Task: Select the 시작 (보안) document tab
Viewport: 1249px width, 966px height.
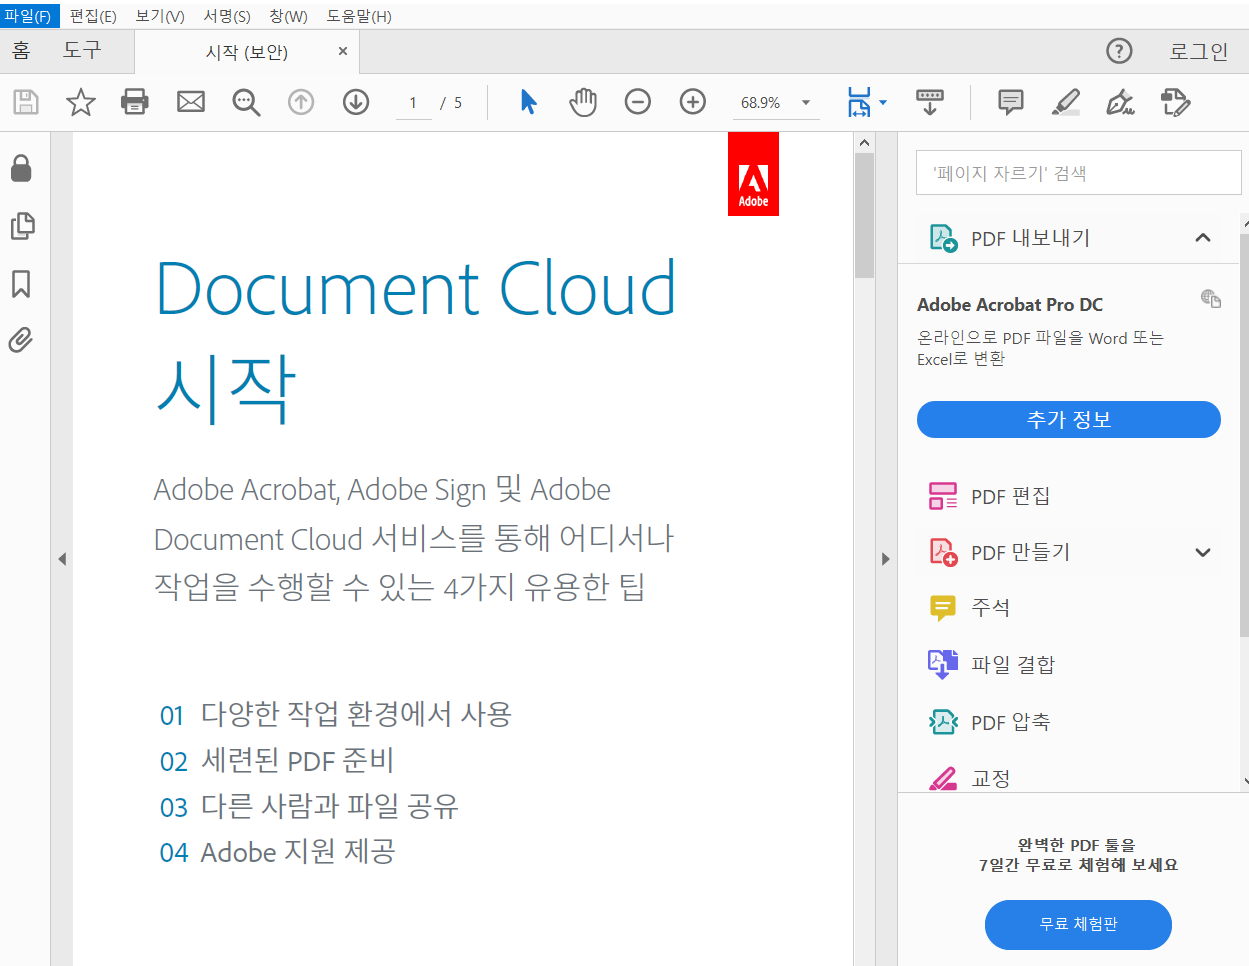Action: point(246,52)
